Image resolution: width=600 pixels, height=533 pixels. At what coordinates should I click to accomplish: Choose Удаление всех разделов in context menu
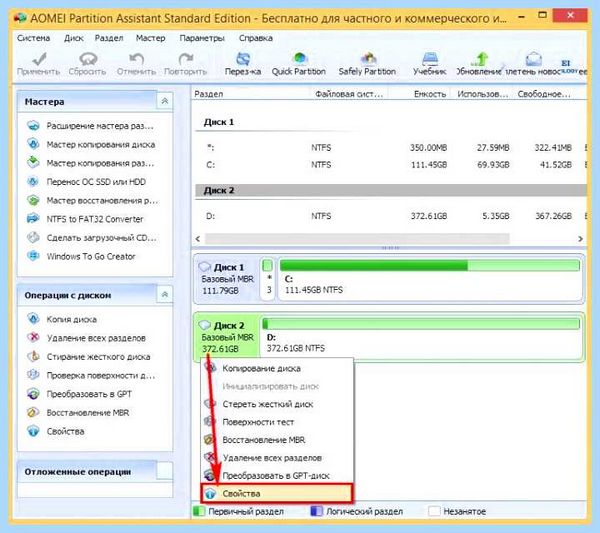(x=277, y=458)
